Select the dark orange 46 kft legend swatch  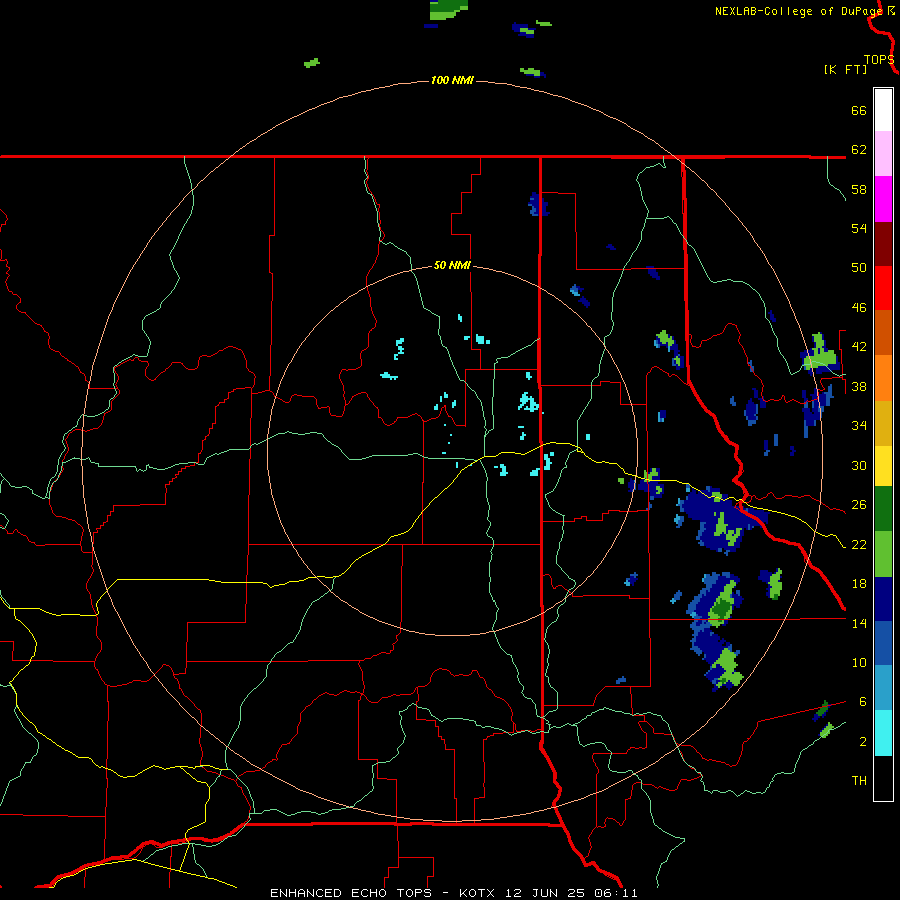[883, 332]
